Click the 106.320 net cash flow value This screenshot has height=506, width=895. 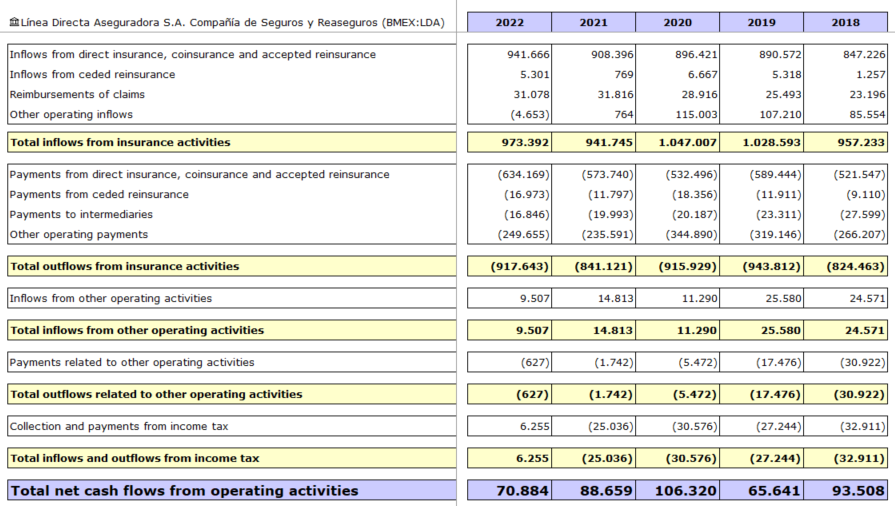click(686, 491)
